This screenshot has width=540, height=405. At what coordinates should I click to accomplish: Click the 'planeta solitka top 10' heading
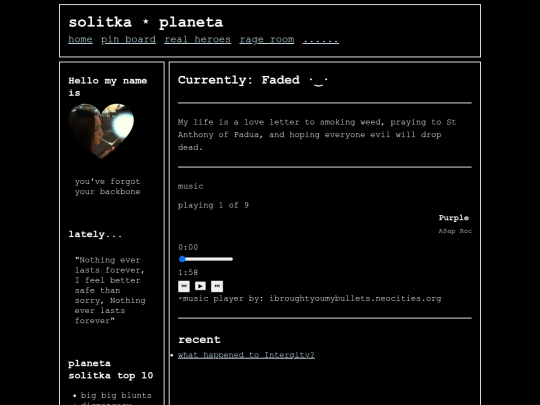(x=111, y=370)
